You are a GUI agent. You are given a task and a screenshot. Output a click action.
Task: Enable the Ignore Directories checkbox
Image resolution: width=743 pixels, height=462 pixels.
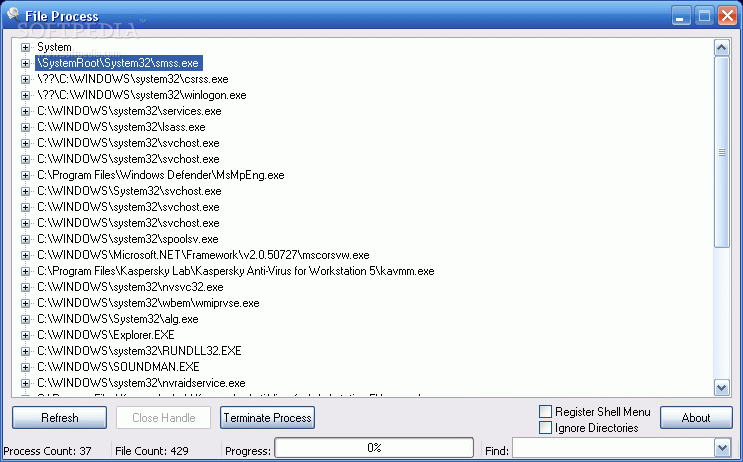[x=545, y=427]
